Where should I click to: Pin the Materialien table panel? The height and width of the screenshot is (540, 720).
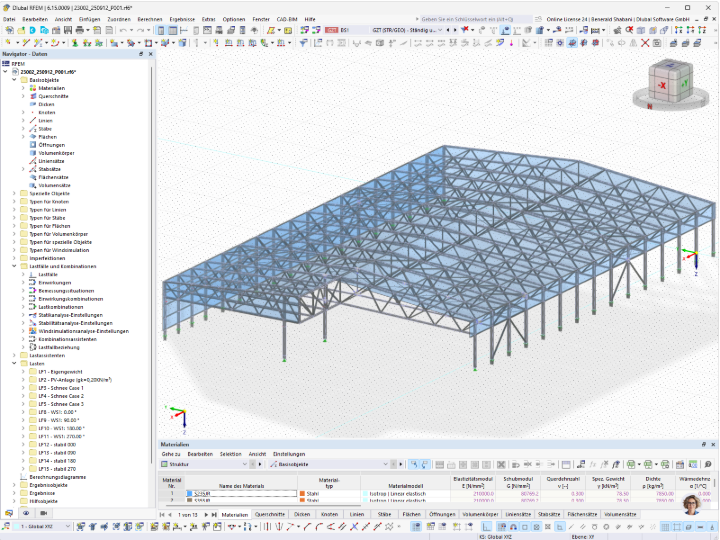(x=704, y=444)
